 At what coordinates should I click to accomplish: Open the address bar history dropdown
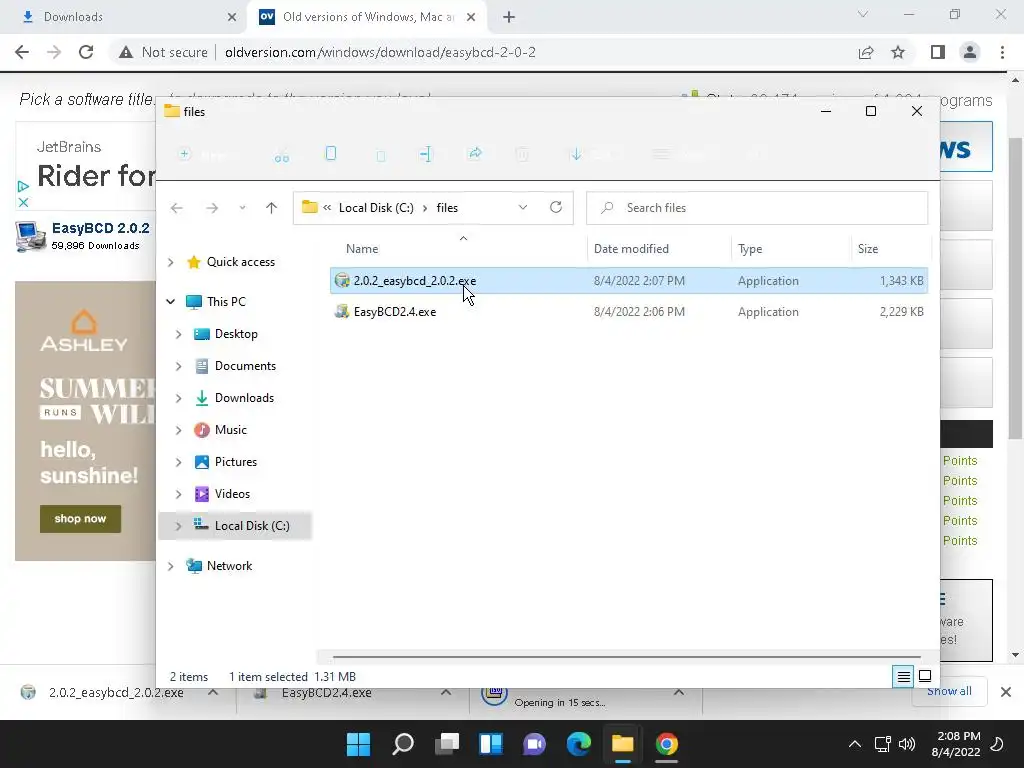523,208
